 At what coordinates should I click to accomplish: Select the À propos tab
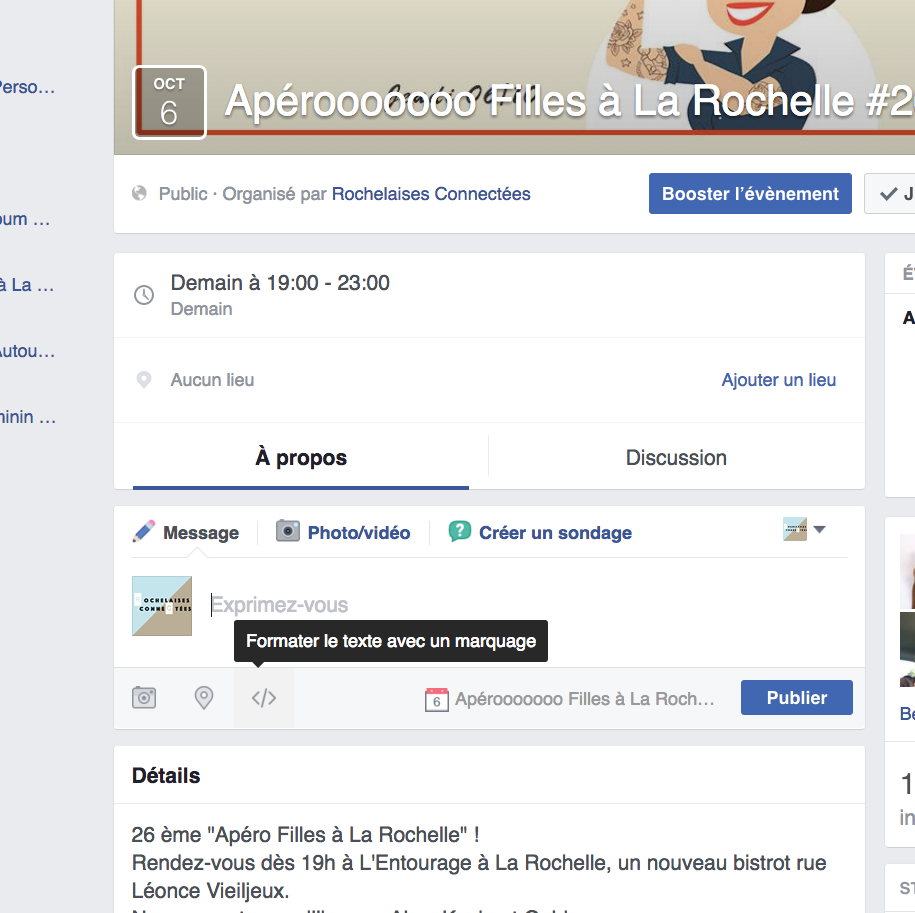coord(301,458)
